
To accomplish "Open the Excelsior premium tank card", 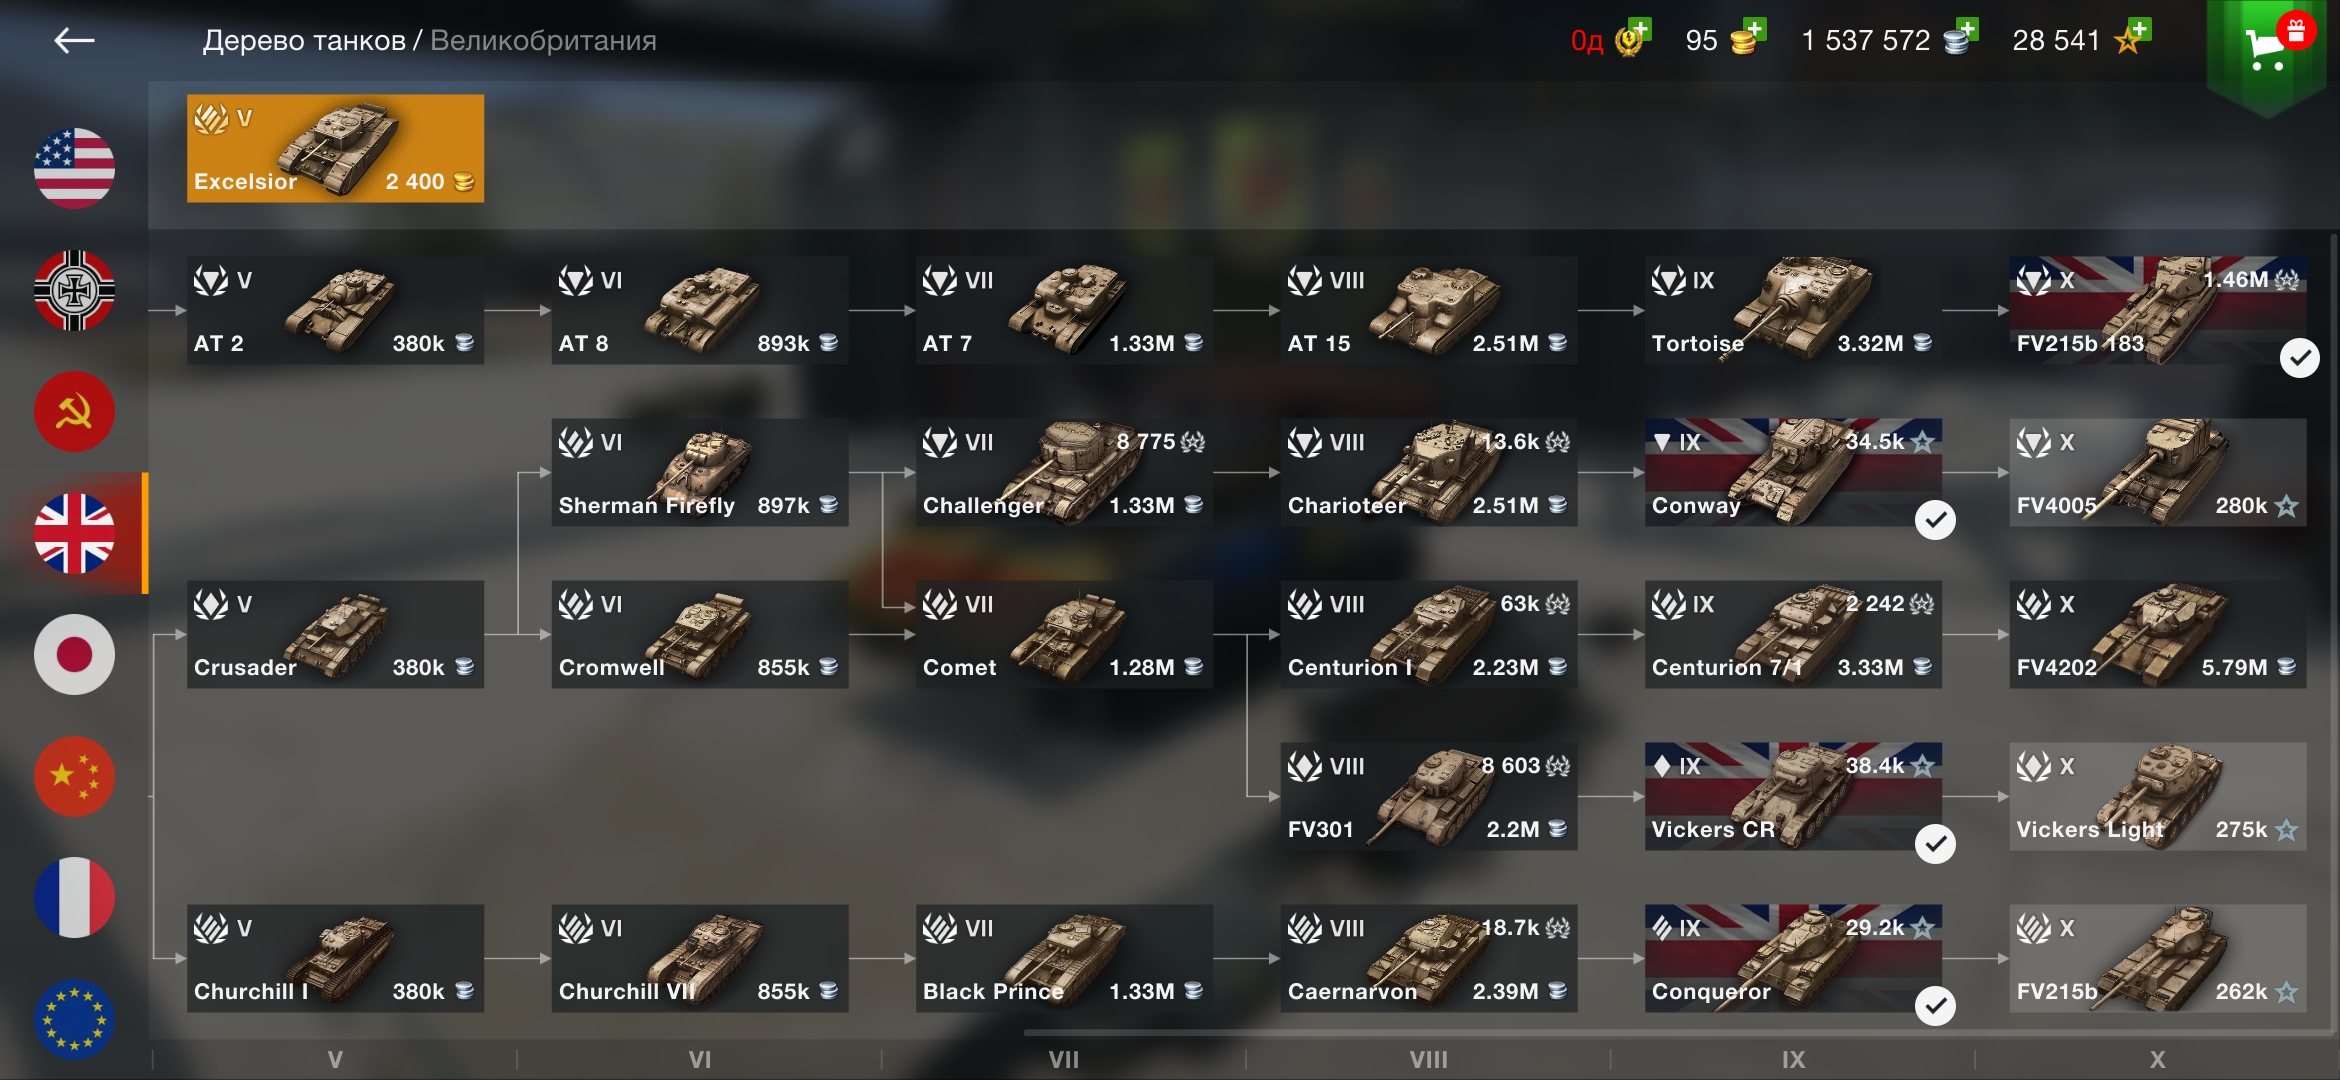I will tap(335, 148).
